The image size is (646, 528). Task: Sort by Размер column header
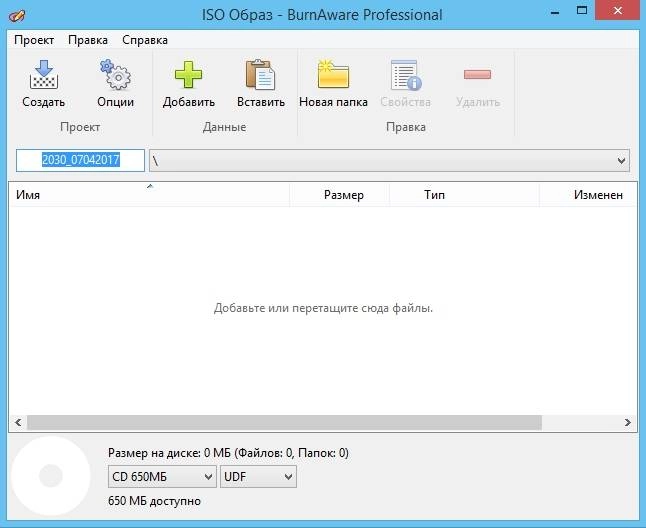point(340,195)
